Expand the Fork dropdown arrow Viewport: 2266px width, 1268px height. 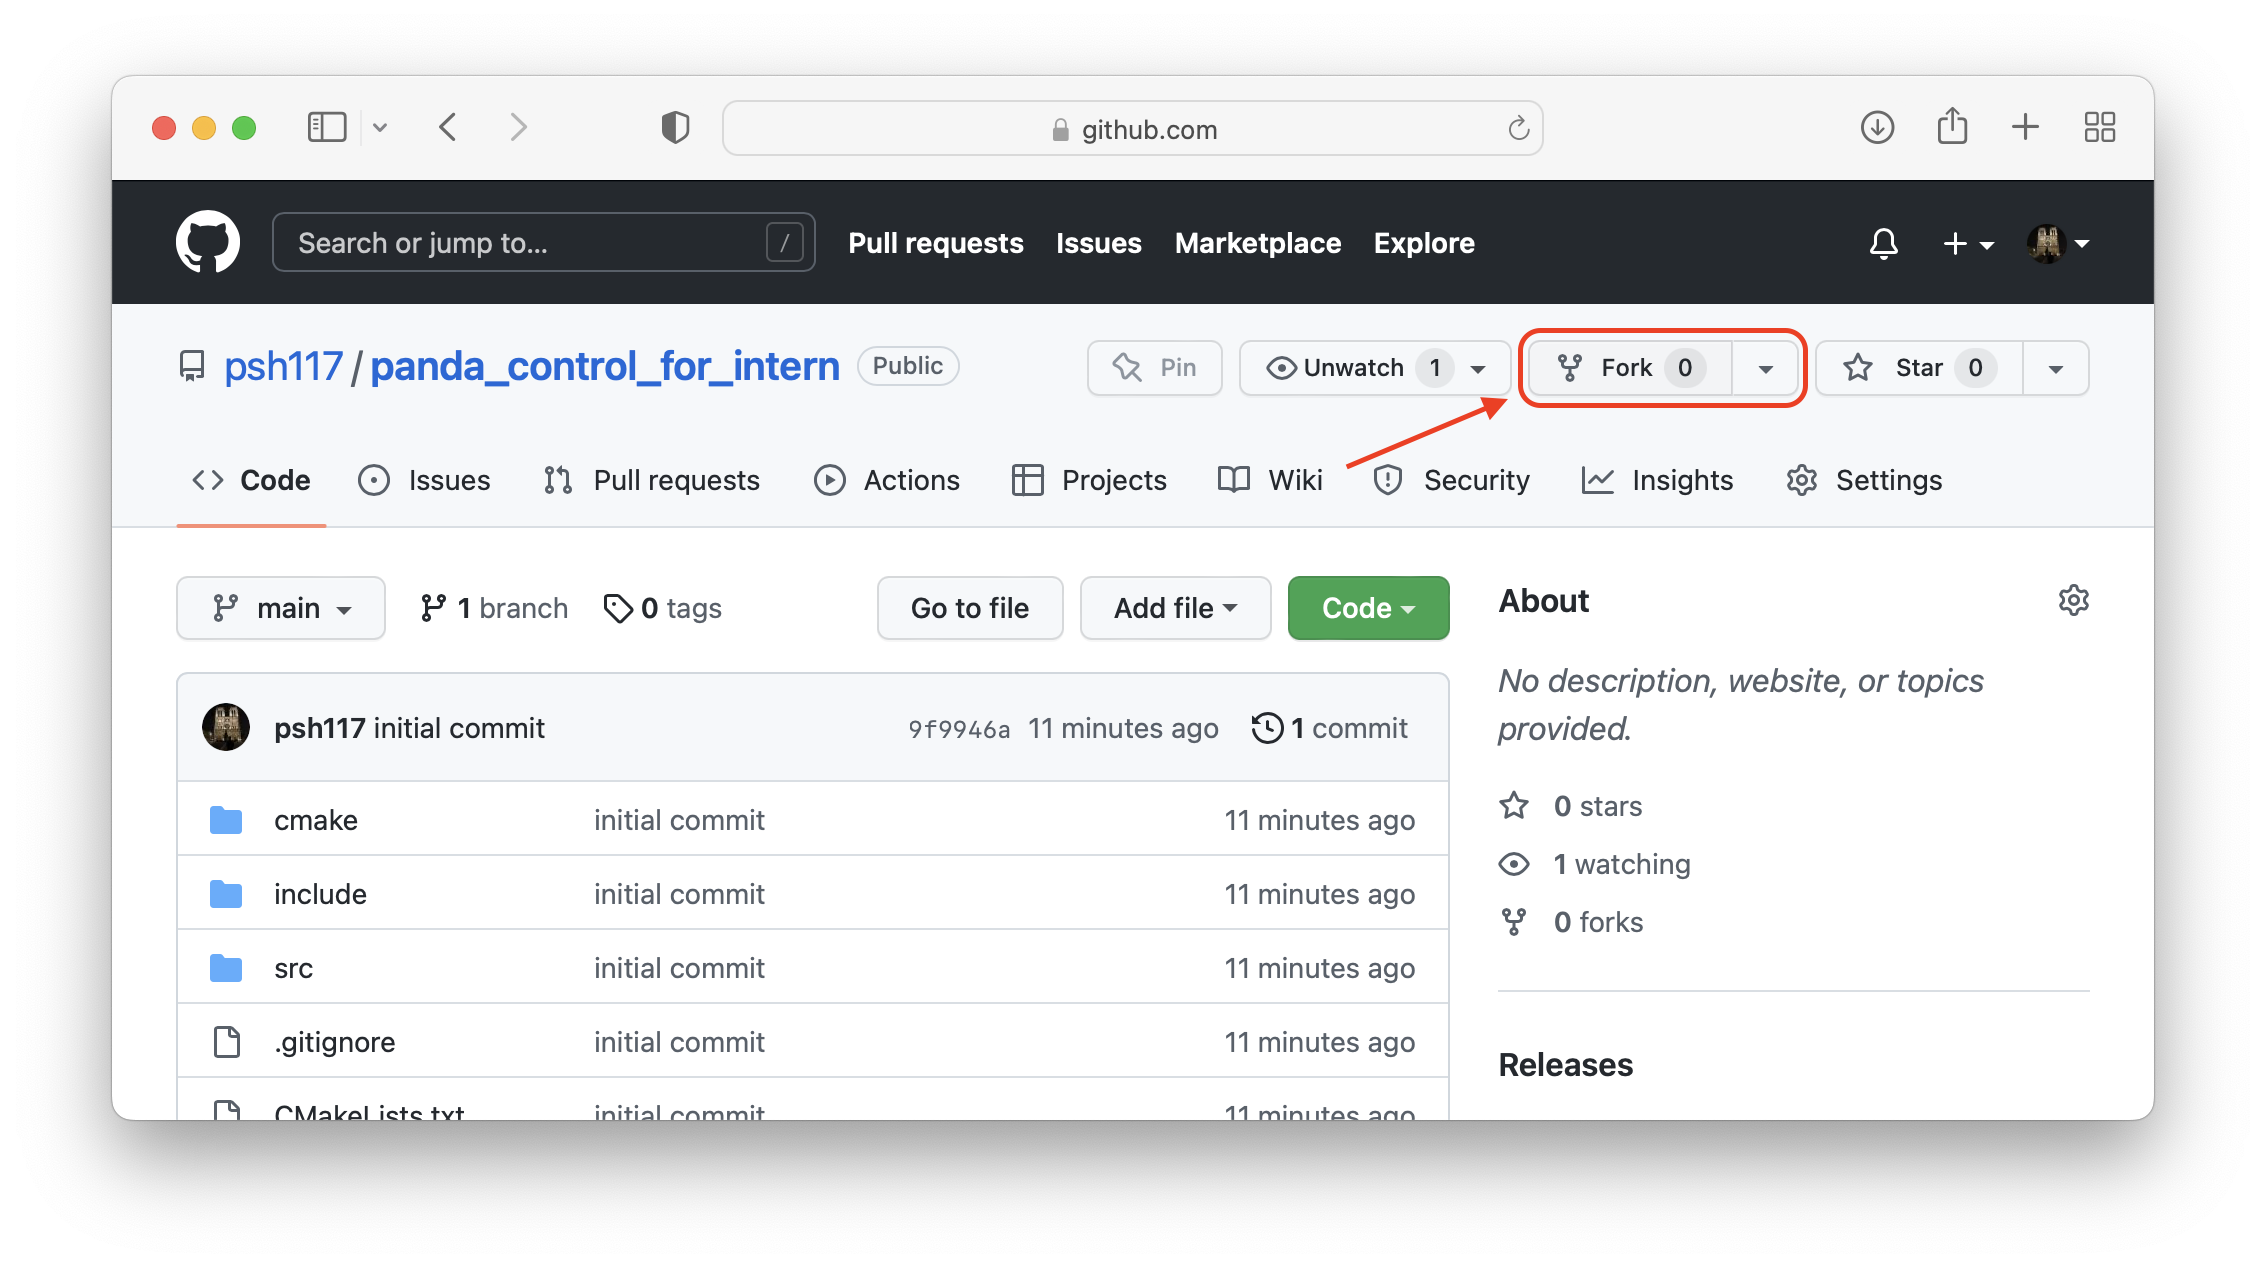(x=1765, y=368)
